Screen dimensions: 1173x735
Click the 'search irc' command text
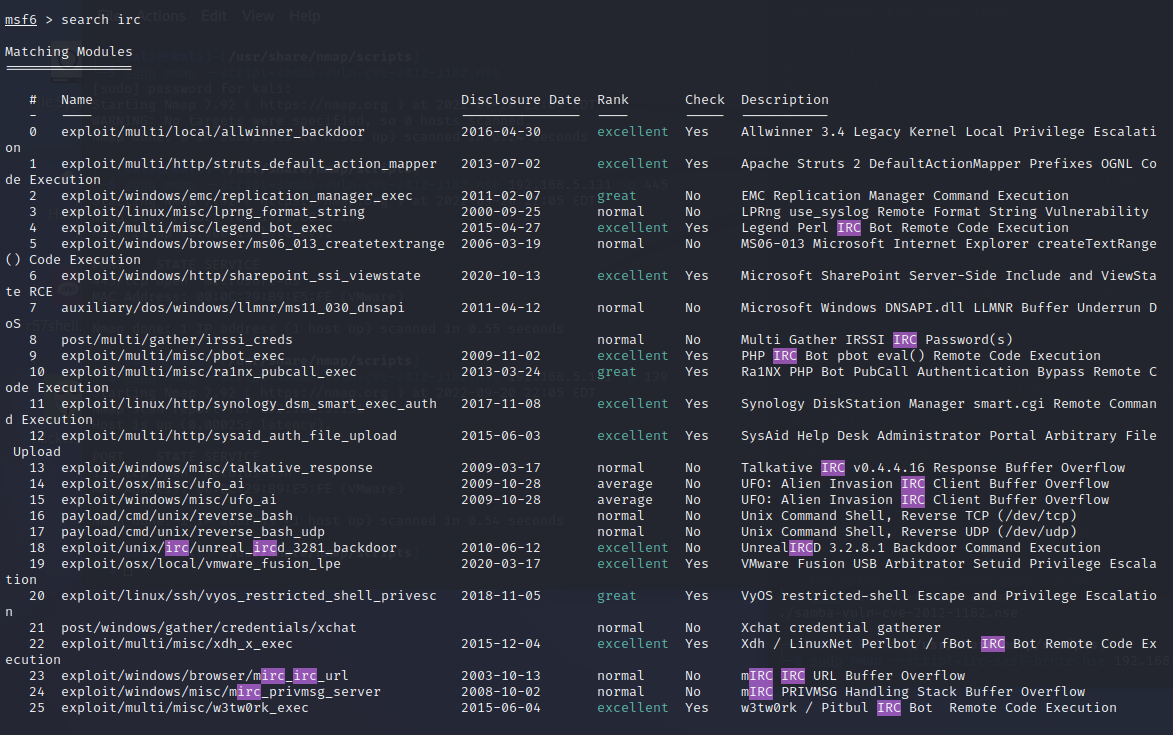100,19
